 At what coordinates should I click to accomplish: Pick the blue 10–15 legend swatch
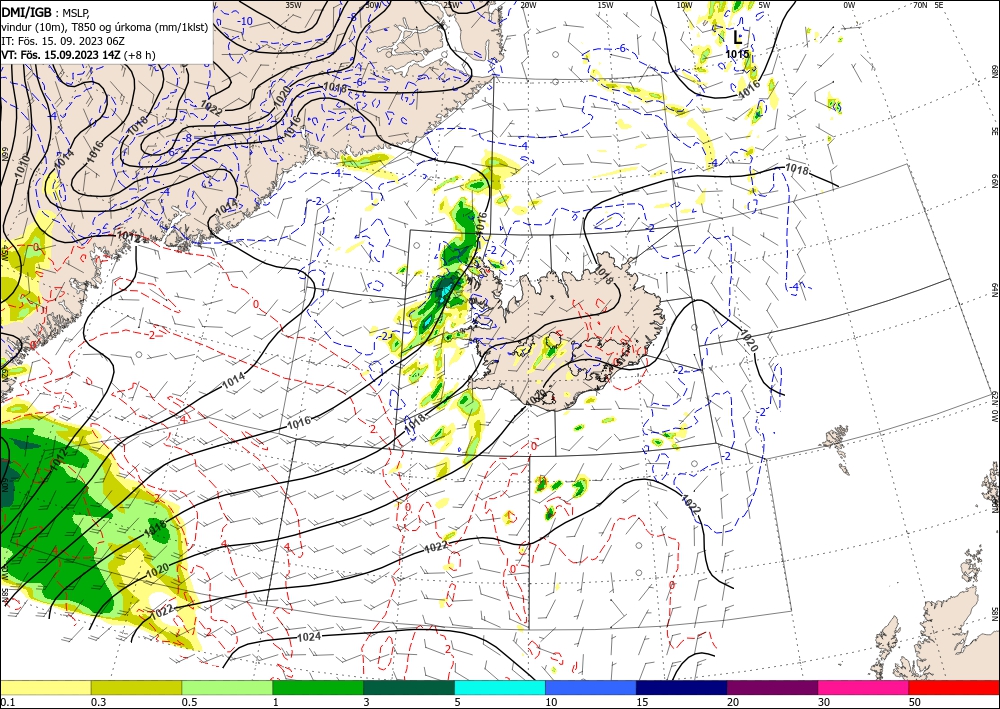click(x=591, y=687)
